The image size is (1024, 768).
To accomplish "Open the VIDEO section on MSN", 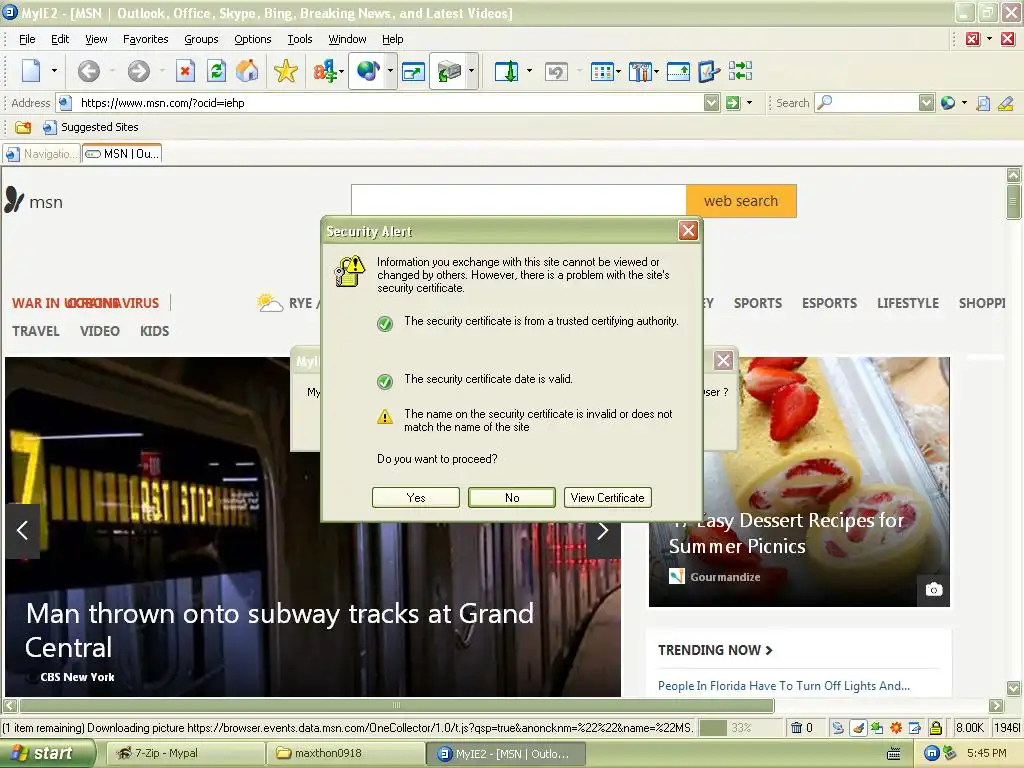I will (100, 331).
